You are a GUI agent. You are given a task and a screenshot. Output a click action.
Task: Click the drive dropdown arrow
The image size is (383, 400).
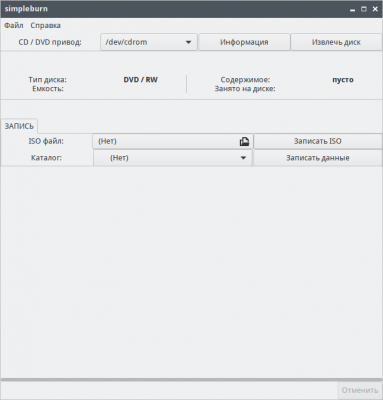188,42
